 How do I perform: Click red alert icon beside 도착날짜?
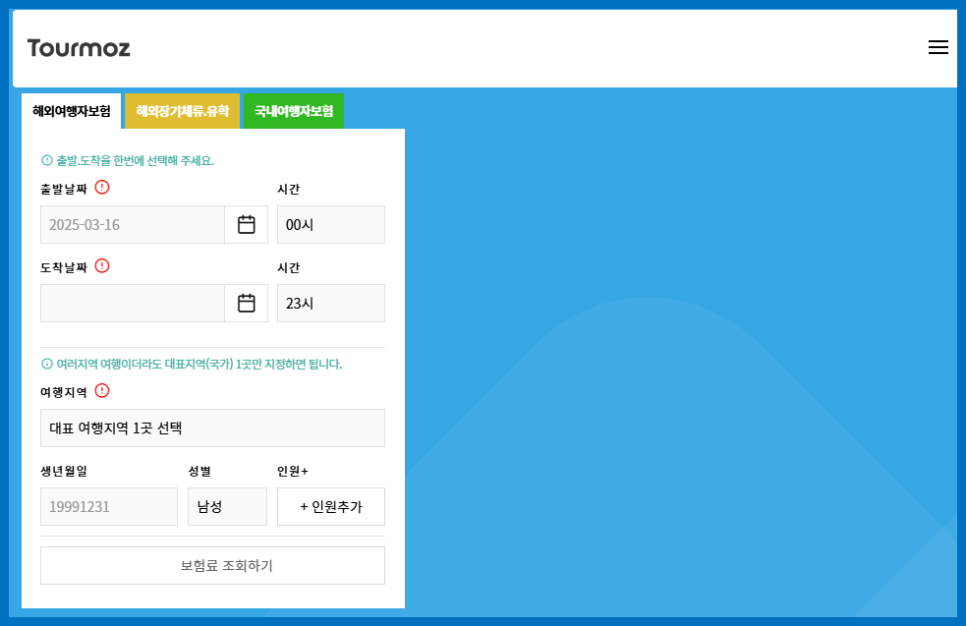[102, 266]
